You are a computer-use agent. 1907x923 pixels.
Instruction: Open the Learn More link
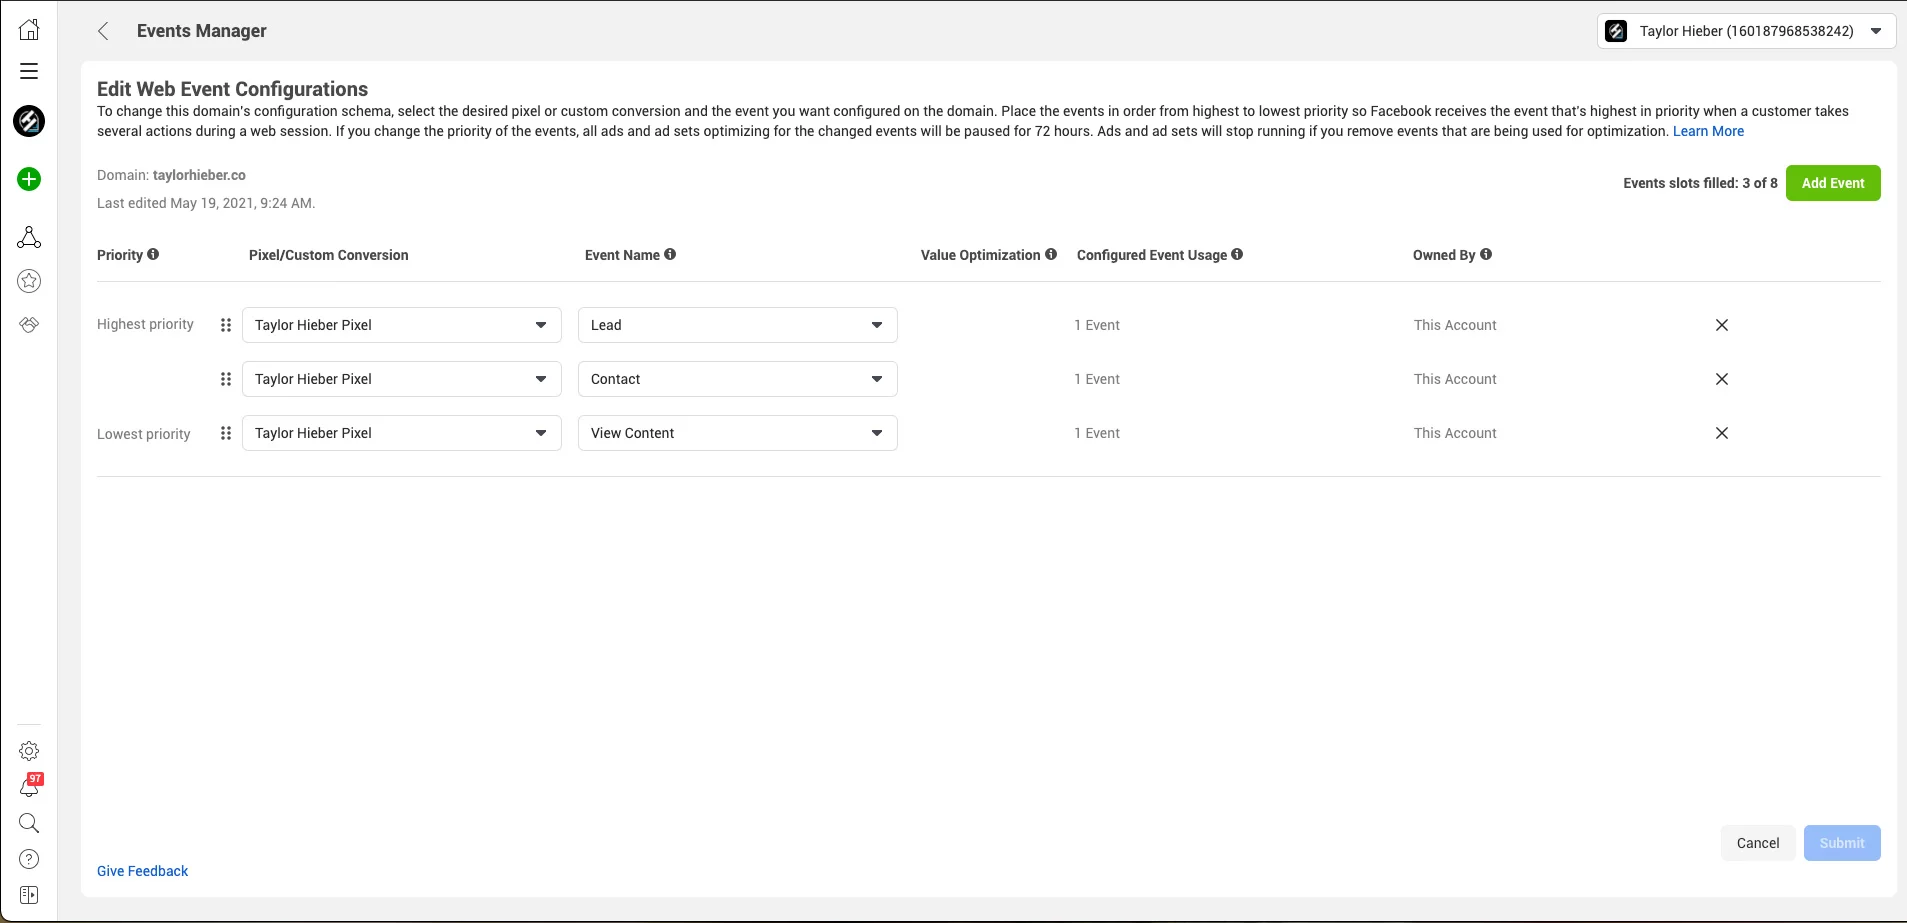tap(1708, 131)
